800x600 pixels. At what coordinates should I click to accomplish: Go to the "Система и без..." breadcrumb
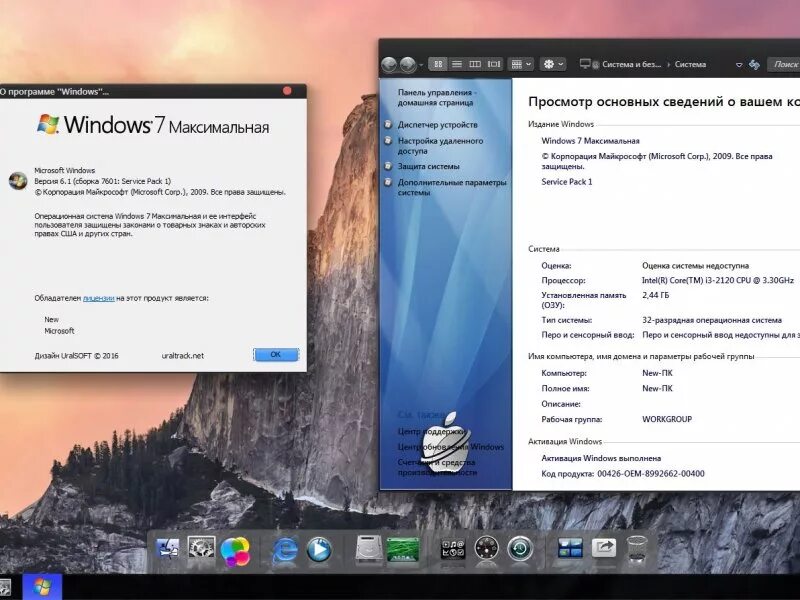click(632, 64)
